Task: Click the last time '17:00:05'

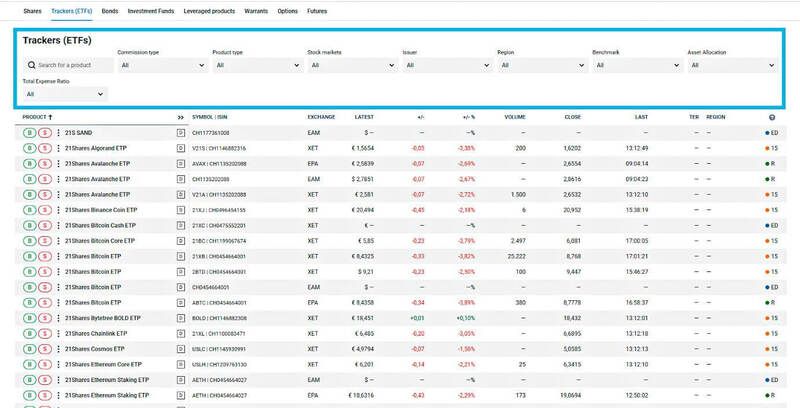Action: (x=637, y=241)
